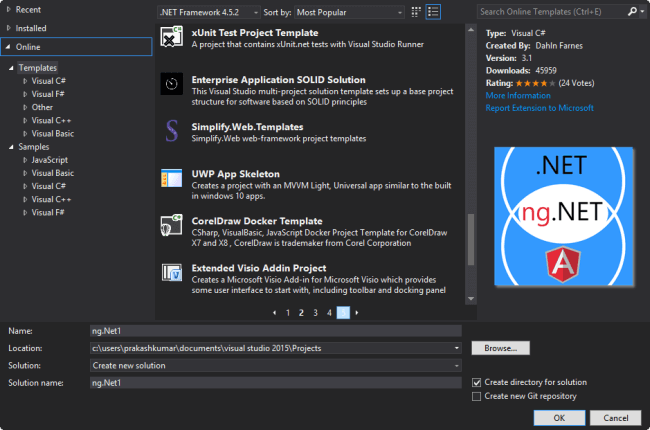
Task: Click the scrollbar down arrow
Action: click(x=471, y=299)
